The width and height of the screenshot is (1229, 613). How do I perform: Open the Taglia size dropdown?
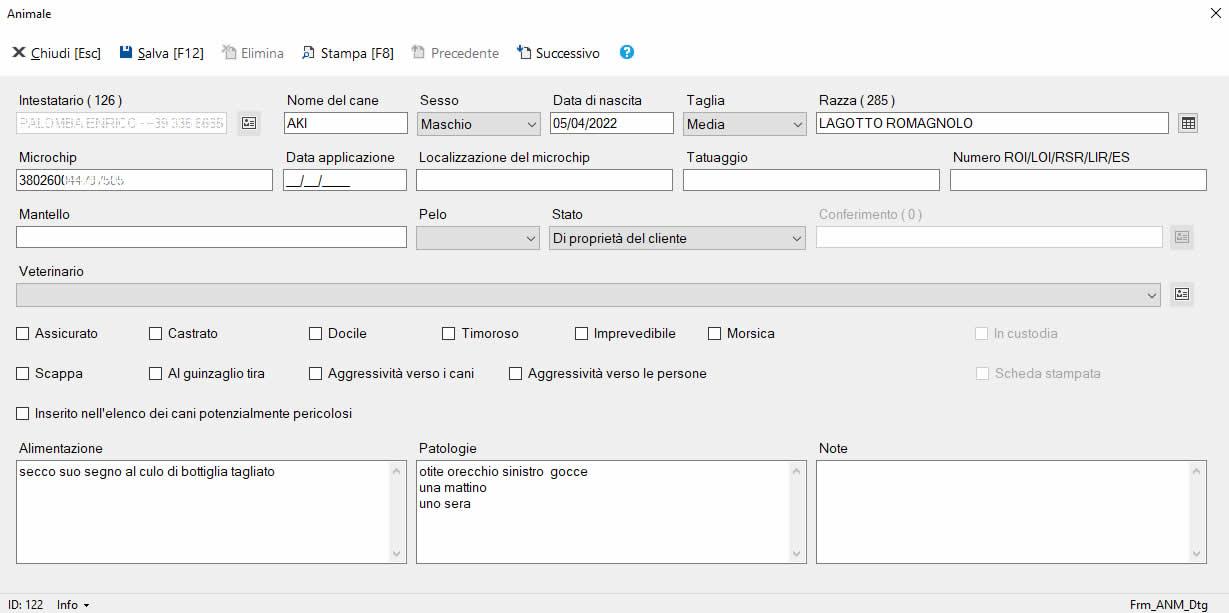(797, 124)
